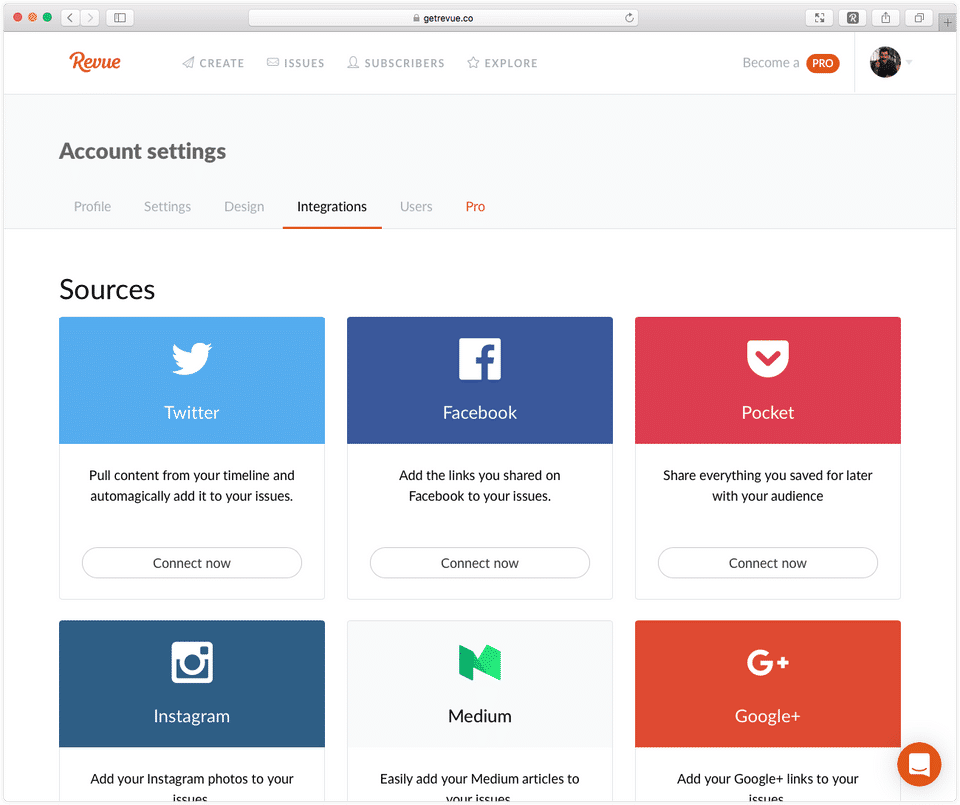Connect the Pocket source now

(x=768, y=563)
